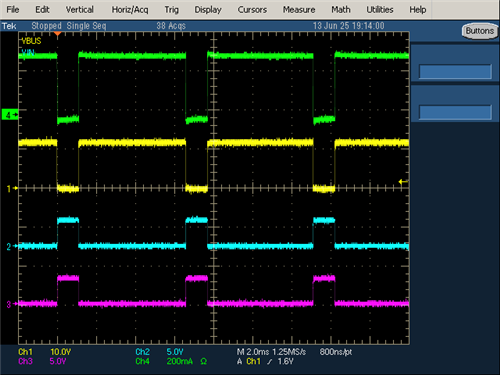Open the Cursors menu
Viewport: 500px width, 375px height.
tap(252, 10)
